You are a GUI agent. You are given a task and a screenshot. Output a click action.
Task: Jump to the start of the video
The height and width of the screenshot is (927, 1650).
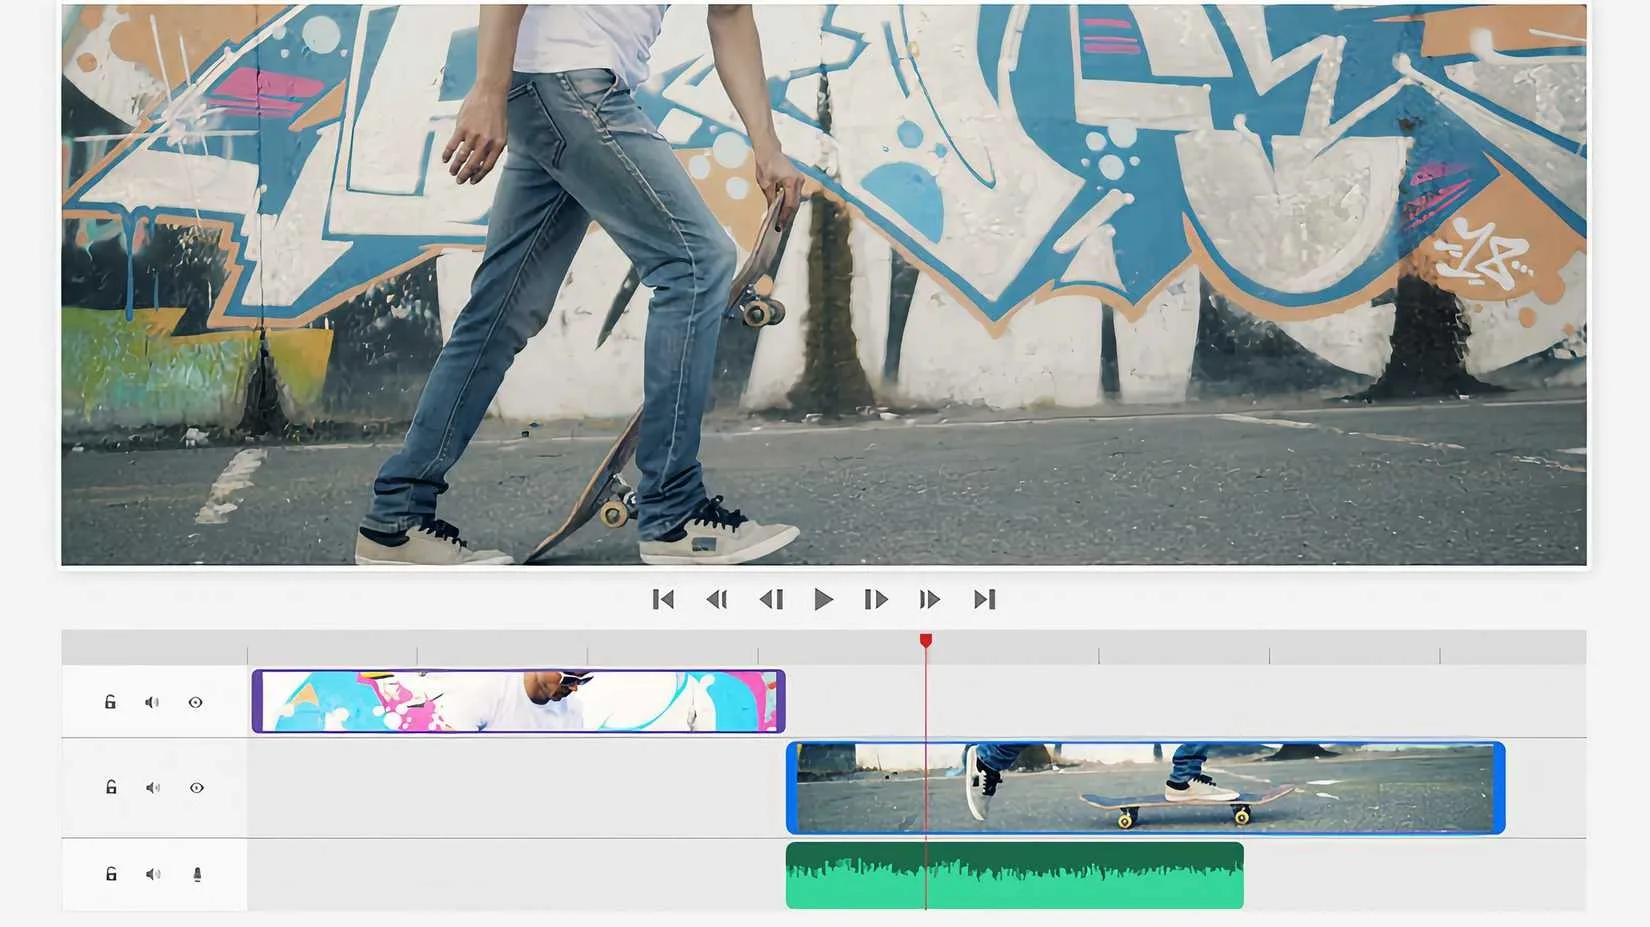[x=663, y=599]
